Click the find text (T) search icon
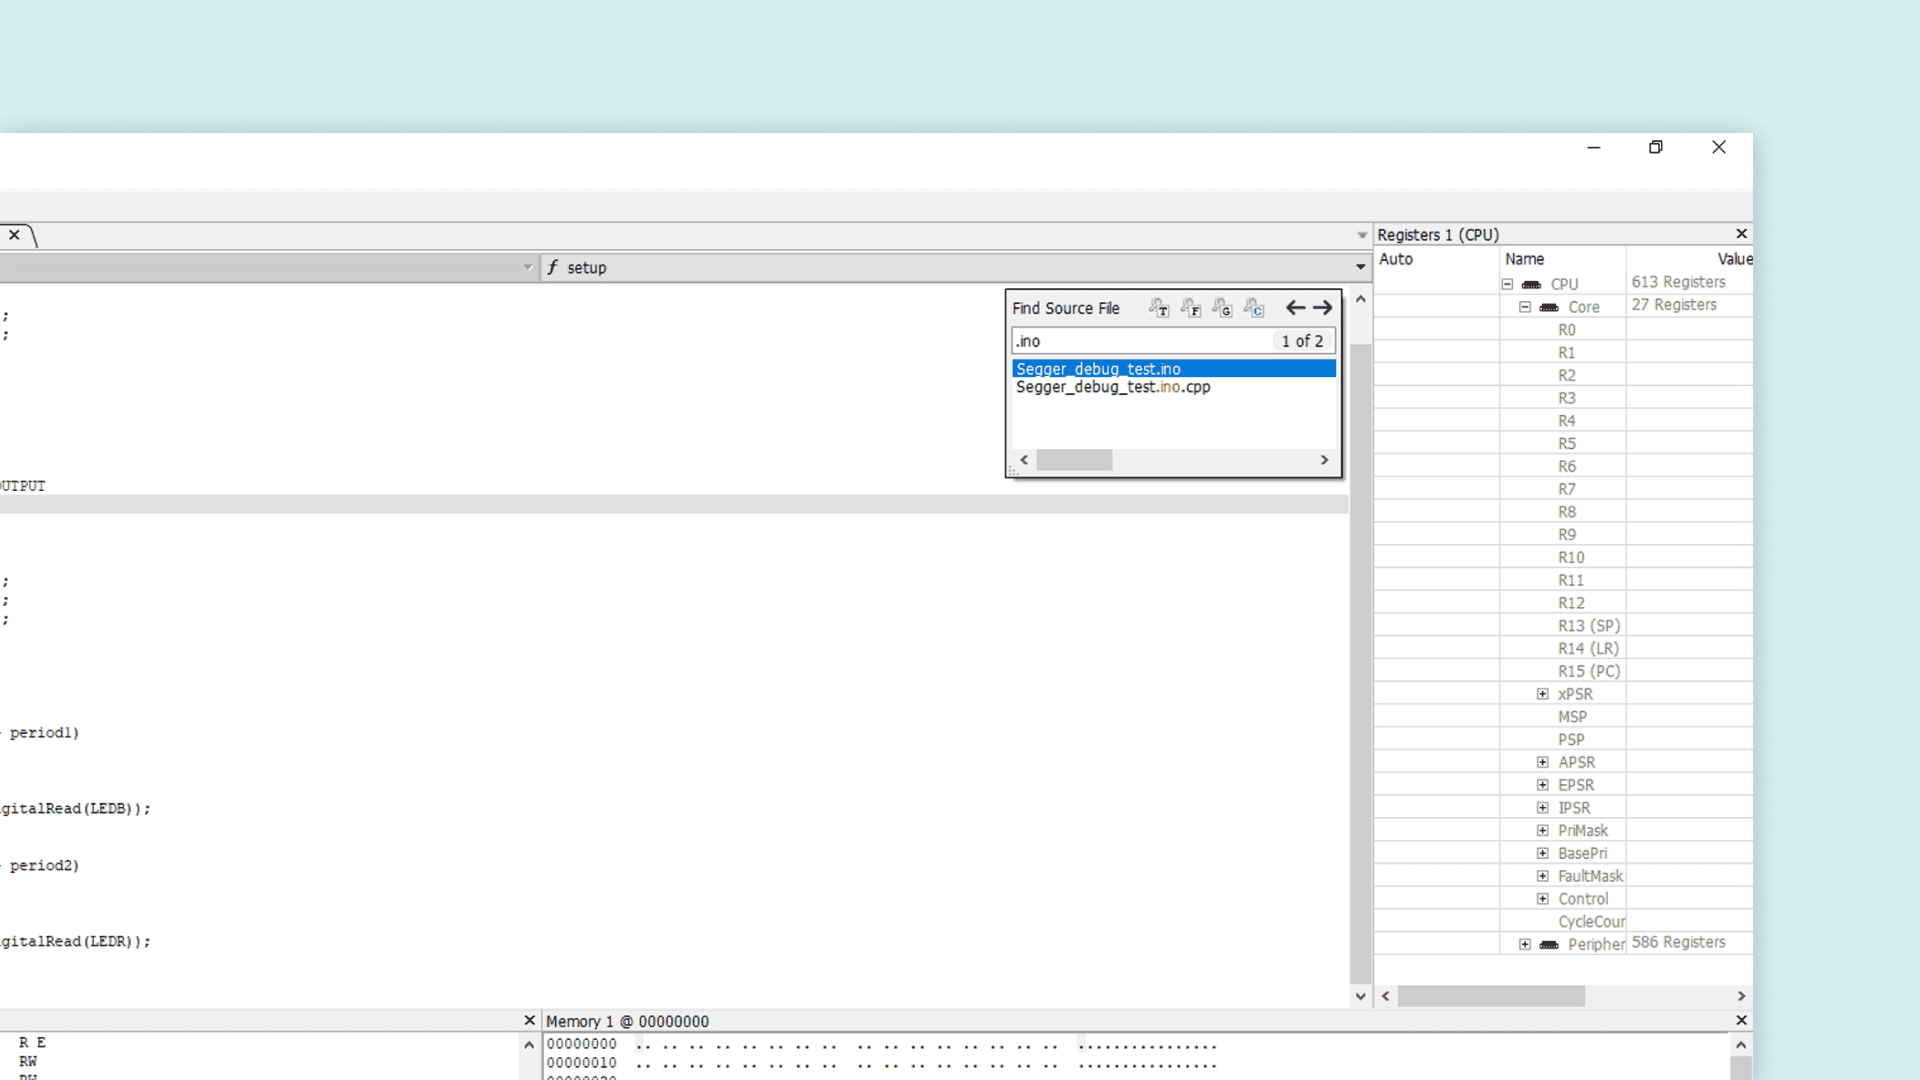The height and width of the screenshot is (1080, 1920). pyautogui.click(x=1159, y=308)
